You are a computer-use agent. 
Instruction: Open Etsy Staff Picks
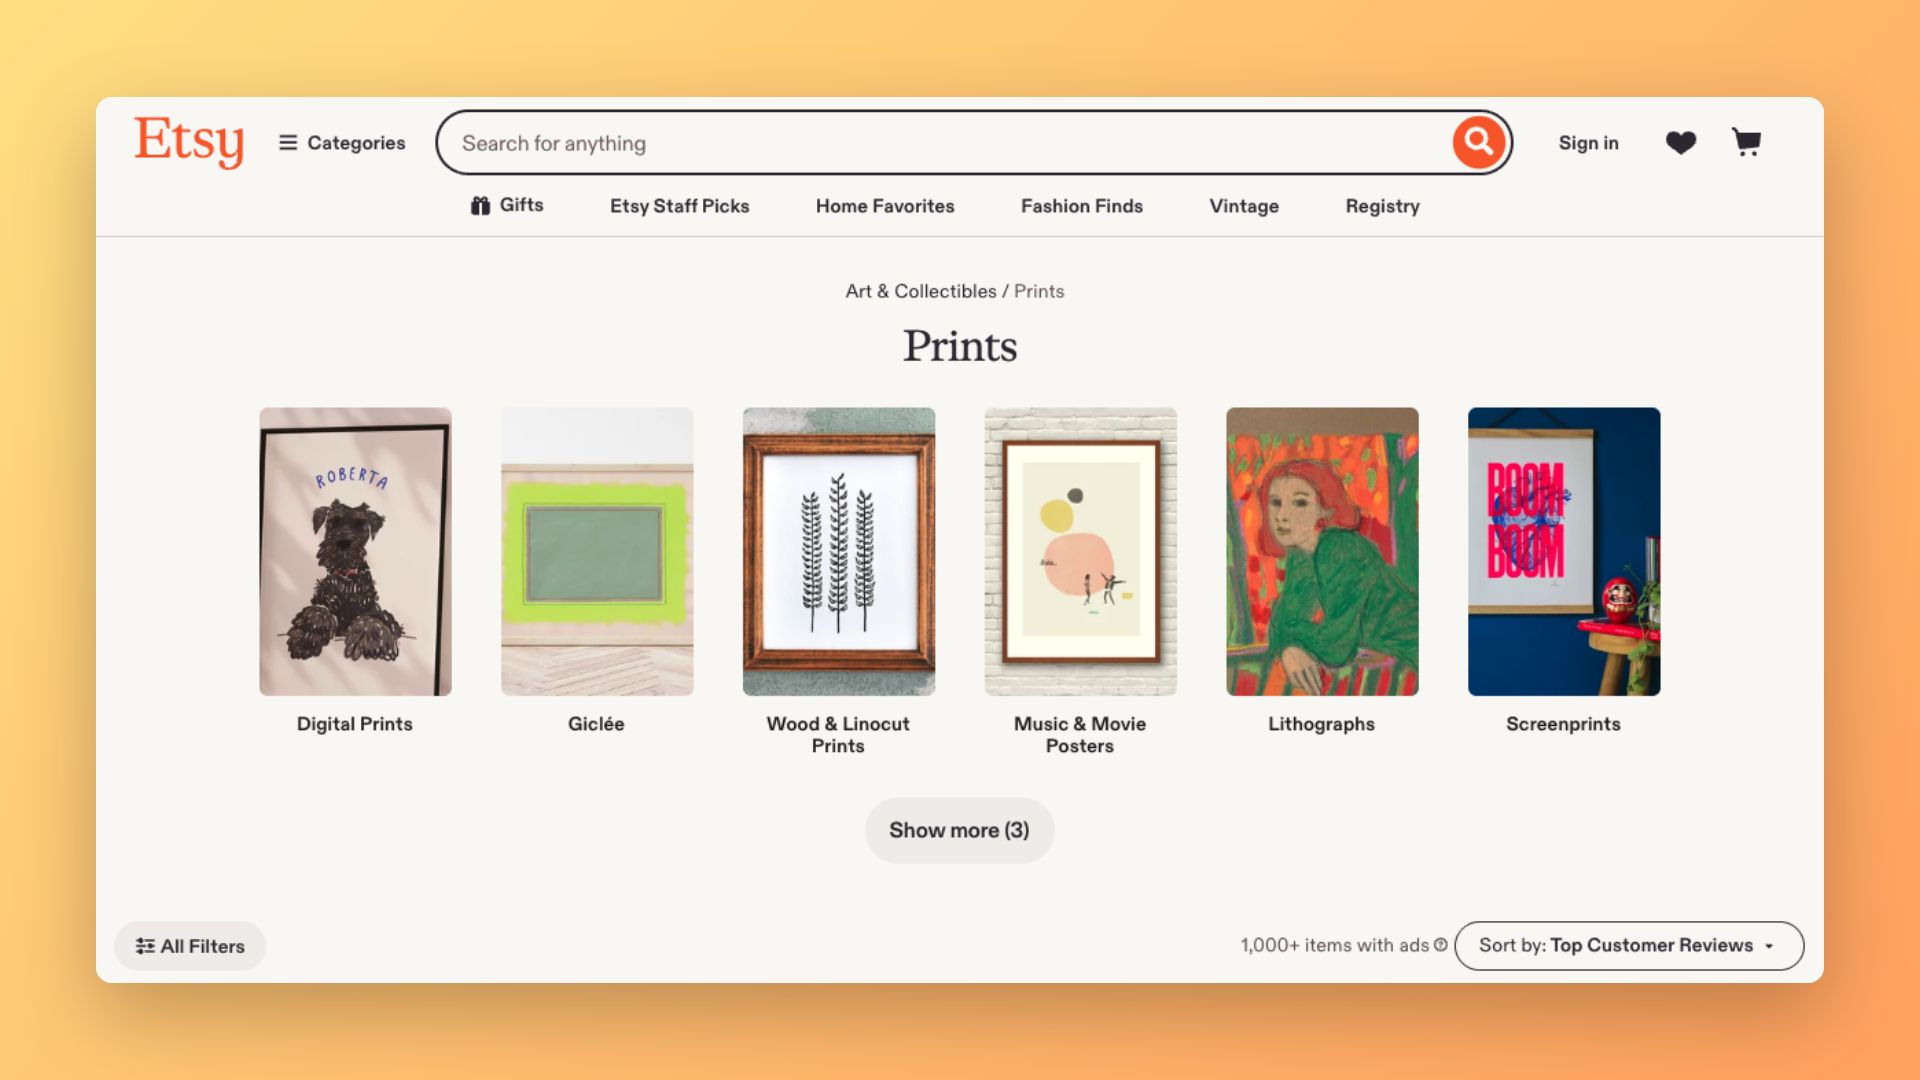click(680, 206)
